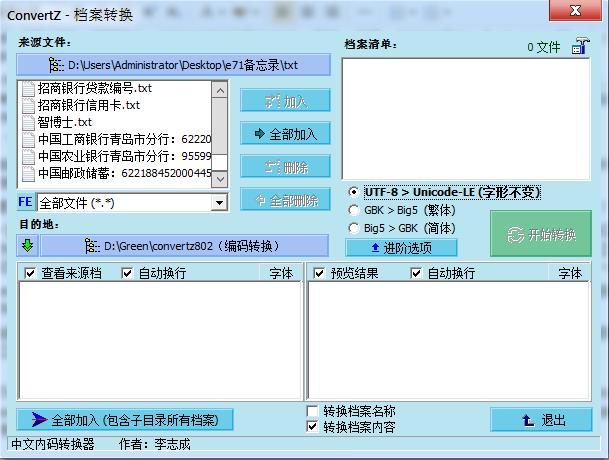Close the ConvertZ window
The width and height of the screenshot is (609, 460).
click(575, 10)
